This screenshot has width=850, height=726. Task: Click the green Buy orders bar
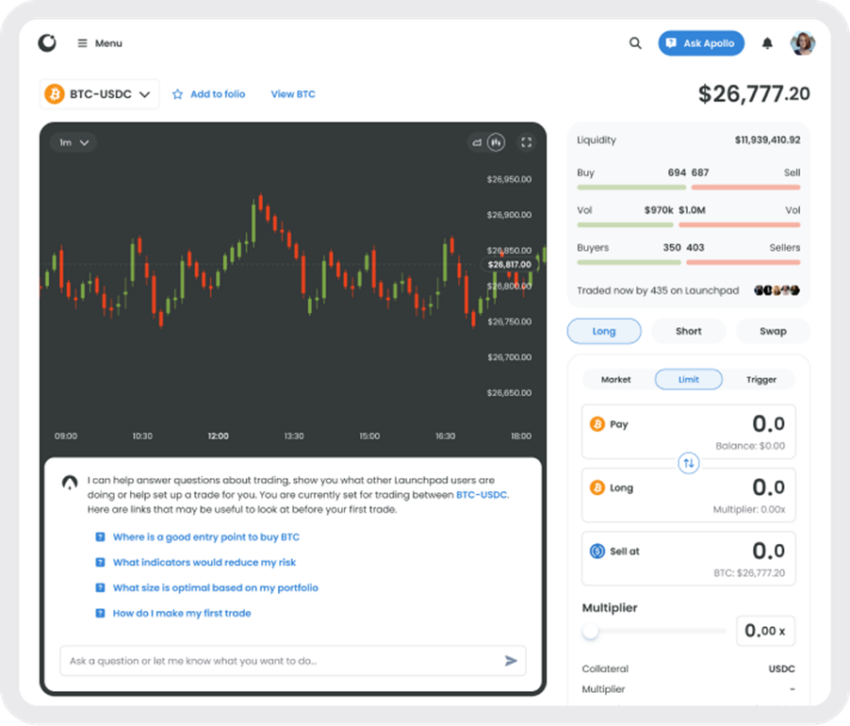click(632, 188)
